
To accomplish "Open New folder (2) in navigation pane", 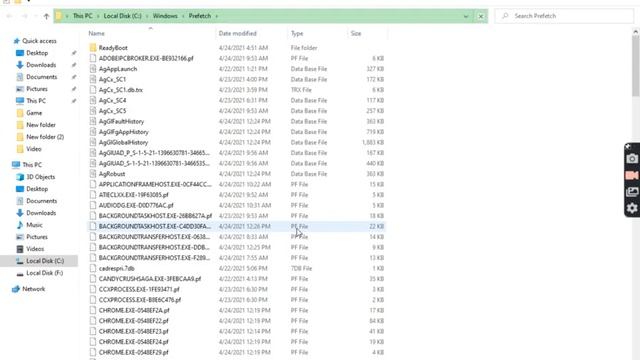I will click(x=45, y=137).
